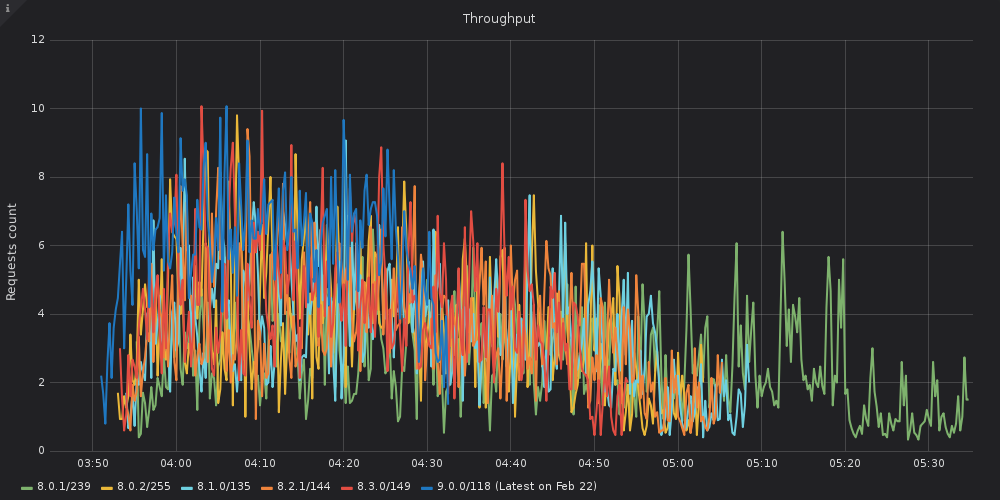Click the 05:00 time axis label
1000x500 pixels.
[678, 464]
